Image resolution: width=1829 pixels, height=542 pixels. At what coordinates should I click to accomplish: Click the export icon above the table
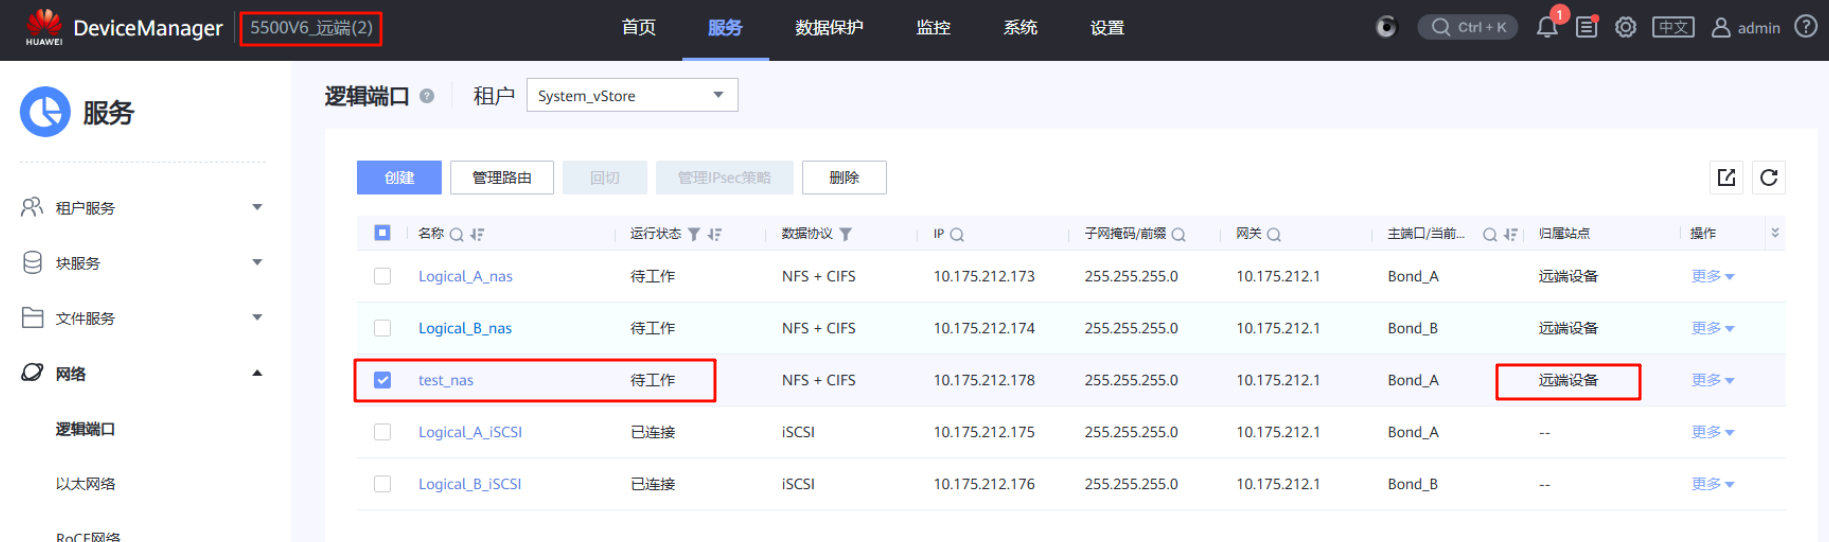pyautogui.click(x=1726, y=177)
